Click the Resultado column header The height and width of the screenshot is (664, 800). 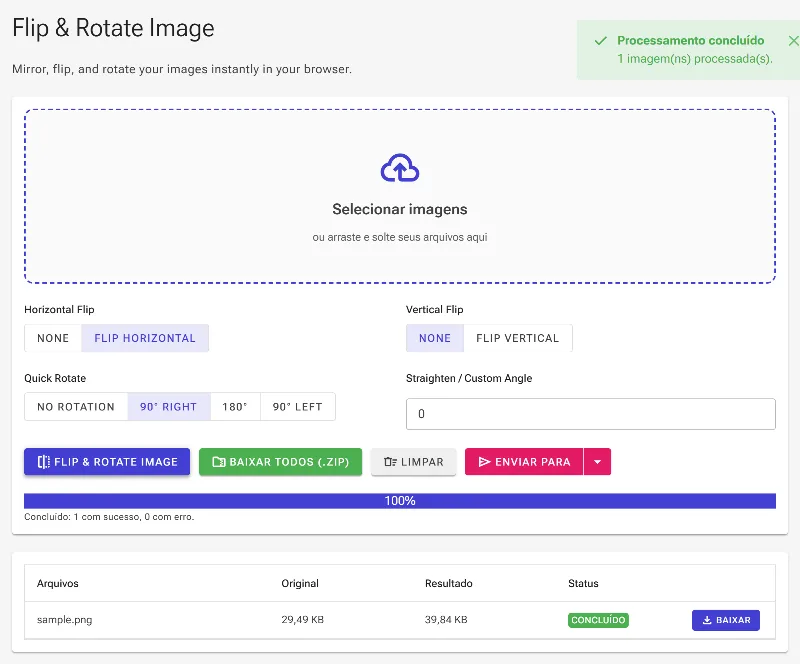pyautogui.click(x=448, y=583)
